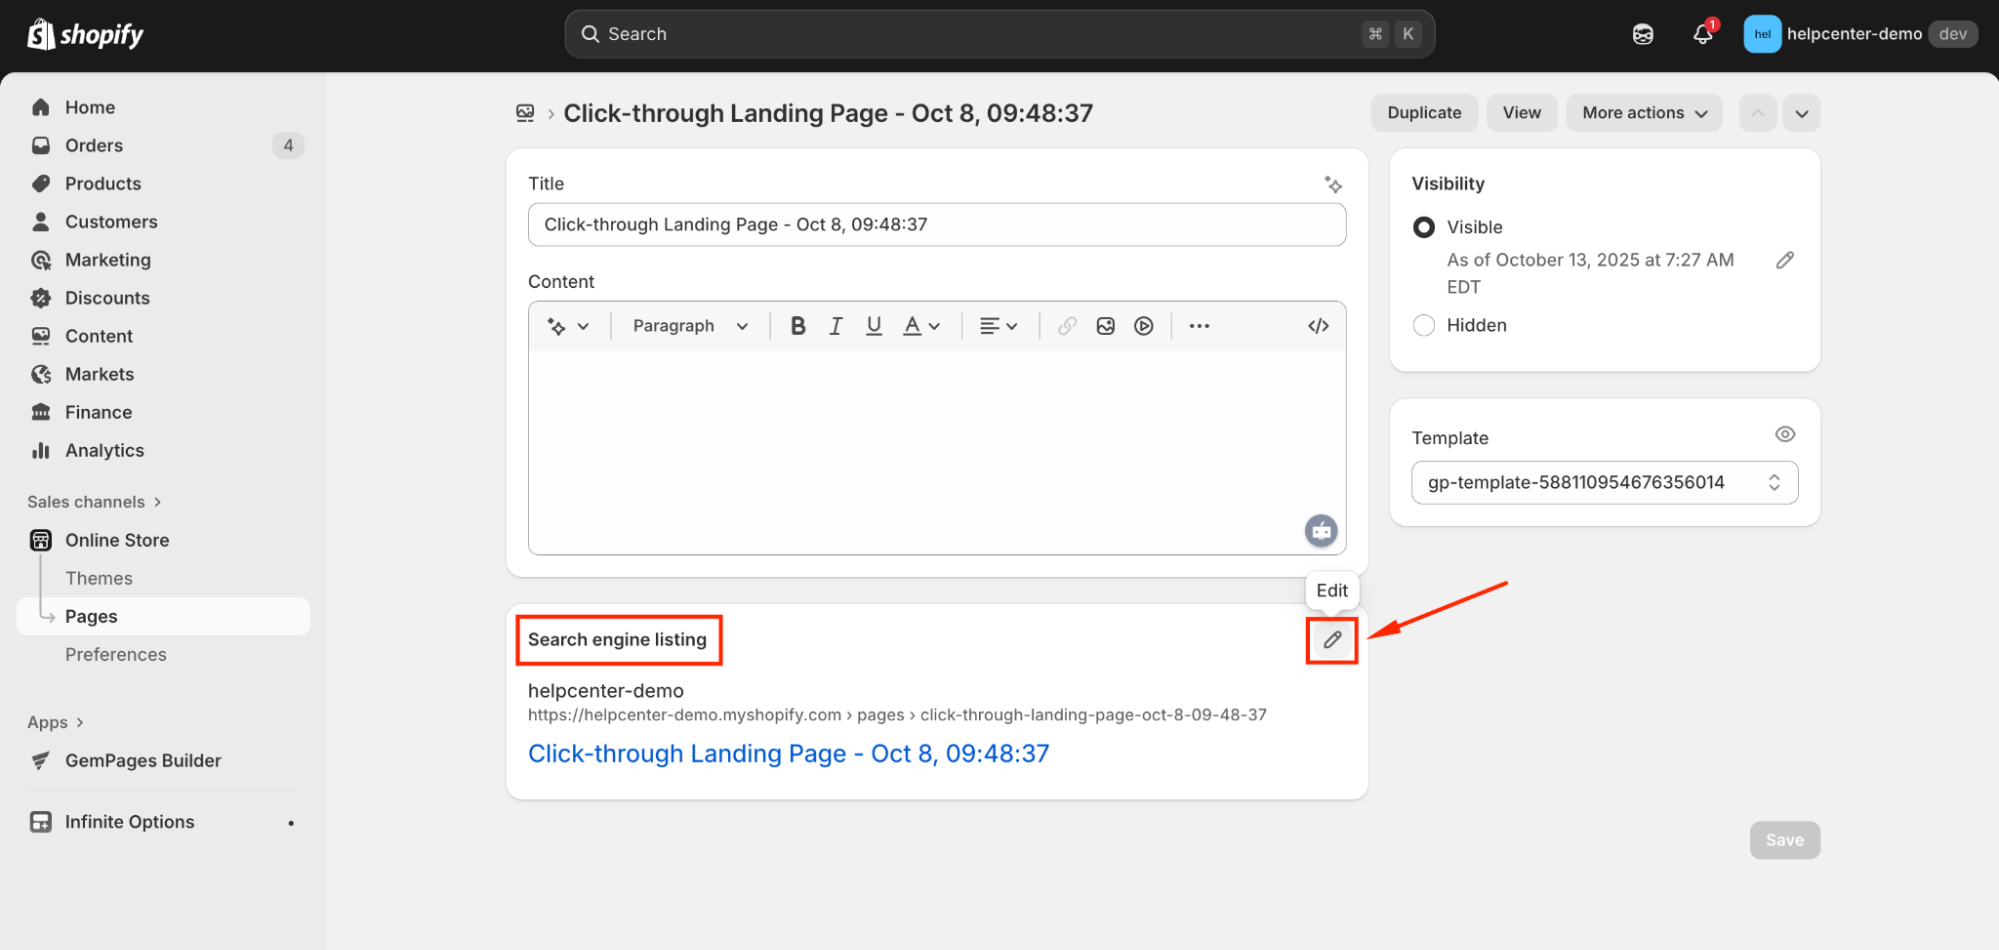Toggle italic text formatting
The height and width of the screenshot is (950, 1999).
[835, 326]
